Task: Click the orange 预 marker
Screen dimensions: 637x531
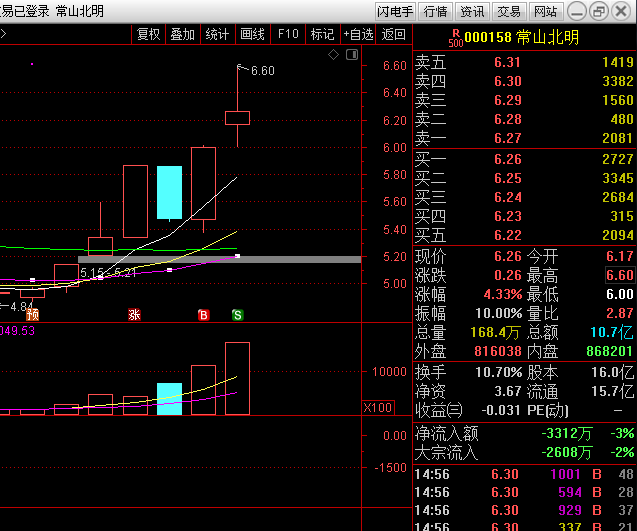Action: [32, 314]
